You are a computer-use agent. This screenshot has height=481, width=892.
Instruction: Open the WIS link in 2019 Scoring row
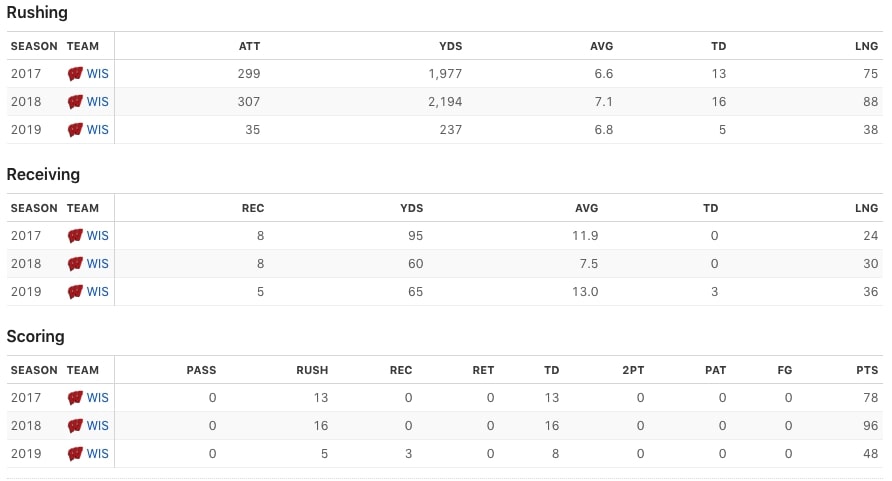(x=98, y=454)
